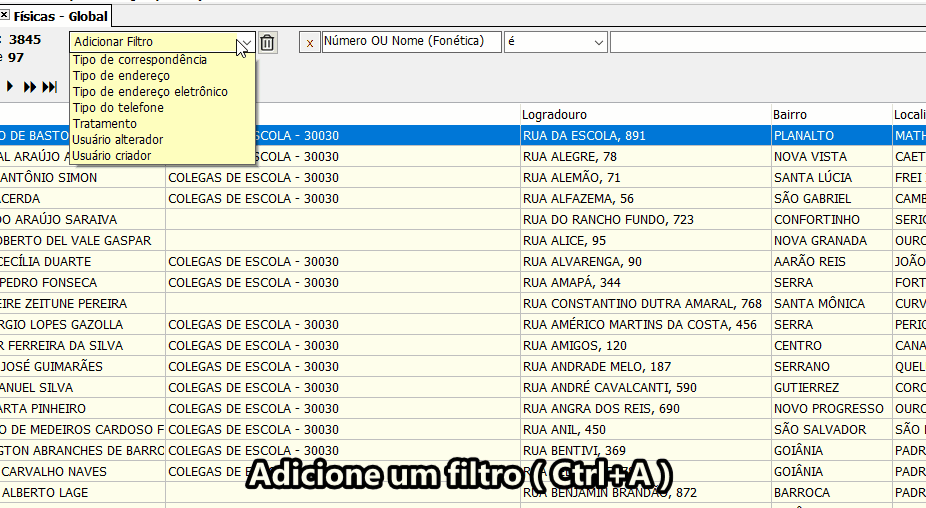The height and width of the screenshot is (508, 926).
Task: Choose 'Tipo de endereço eletrônico' from list
Action: coord(150,92)
